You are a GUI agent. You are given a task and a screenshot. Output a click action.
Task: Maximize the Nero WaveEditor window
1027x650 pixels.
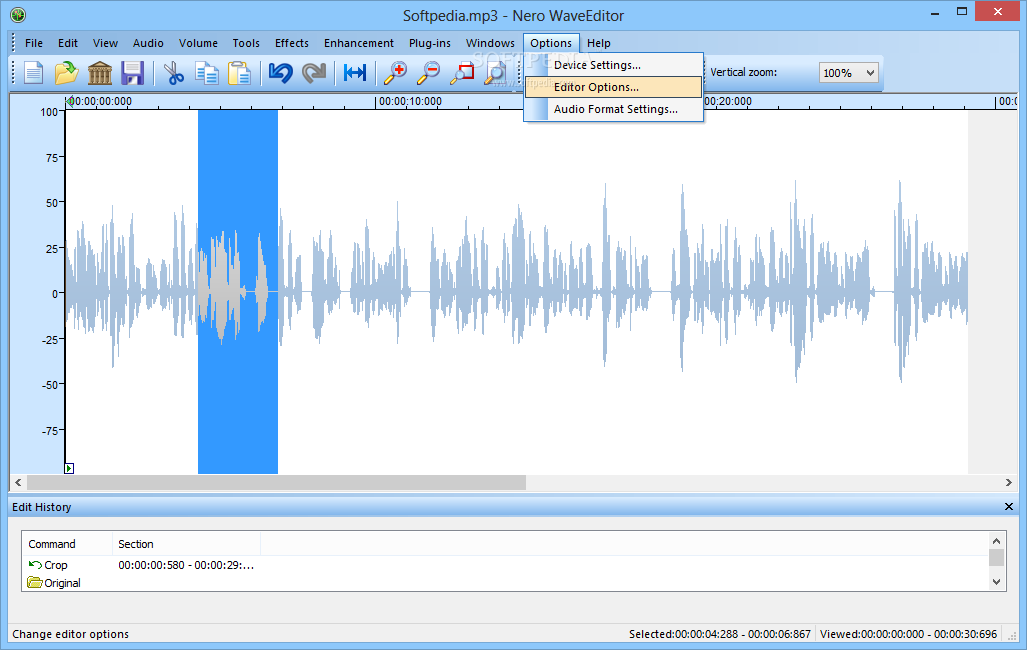(x=962, y=12)
